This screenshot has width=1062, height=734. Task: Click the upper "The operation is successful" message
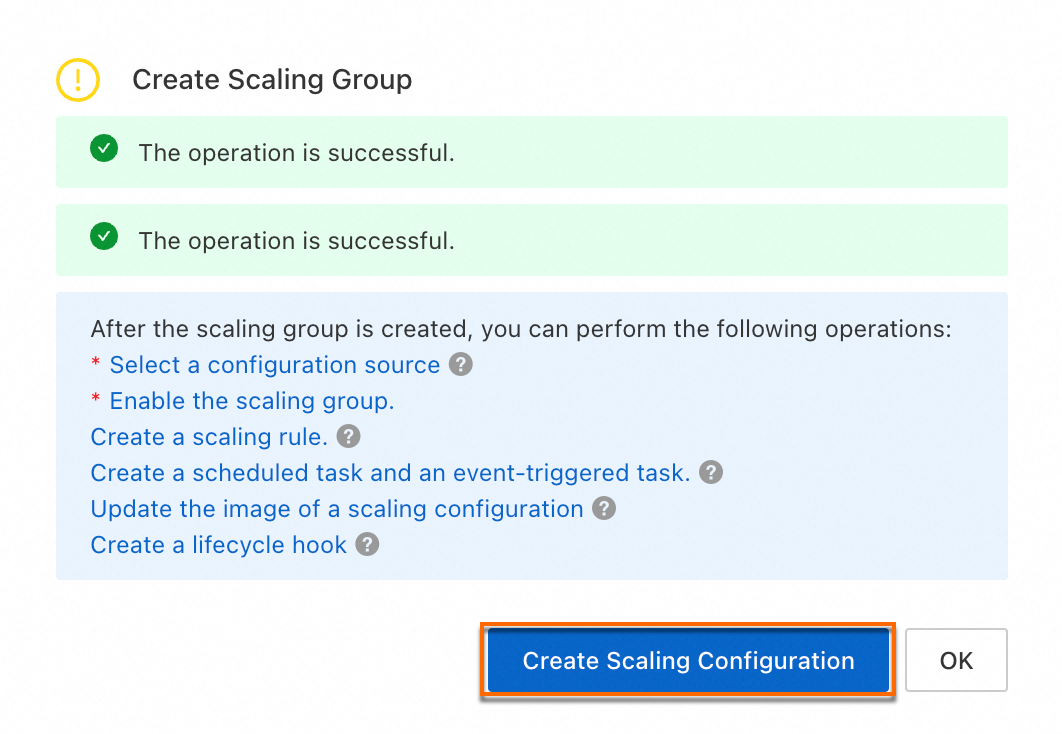click(296, 153)
